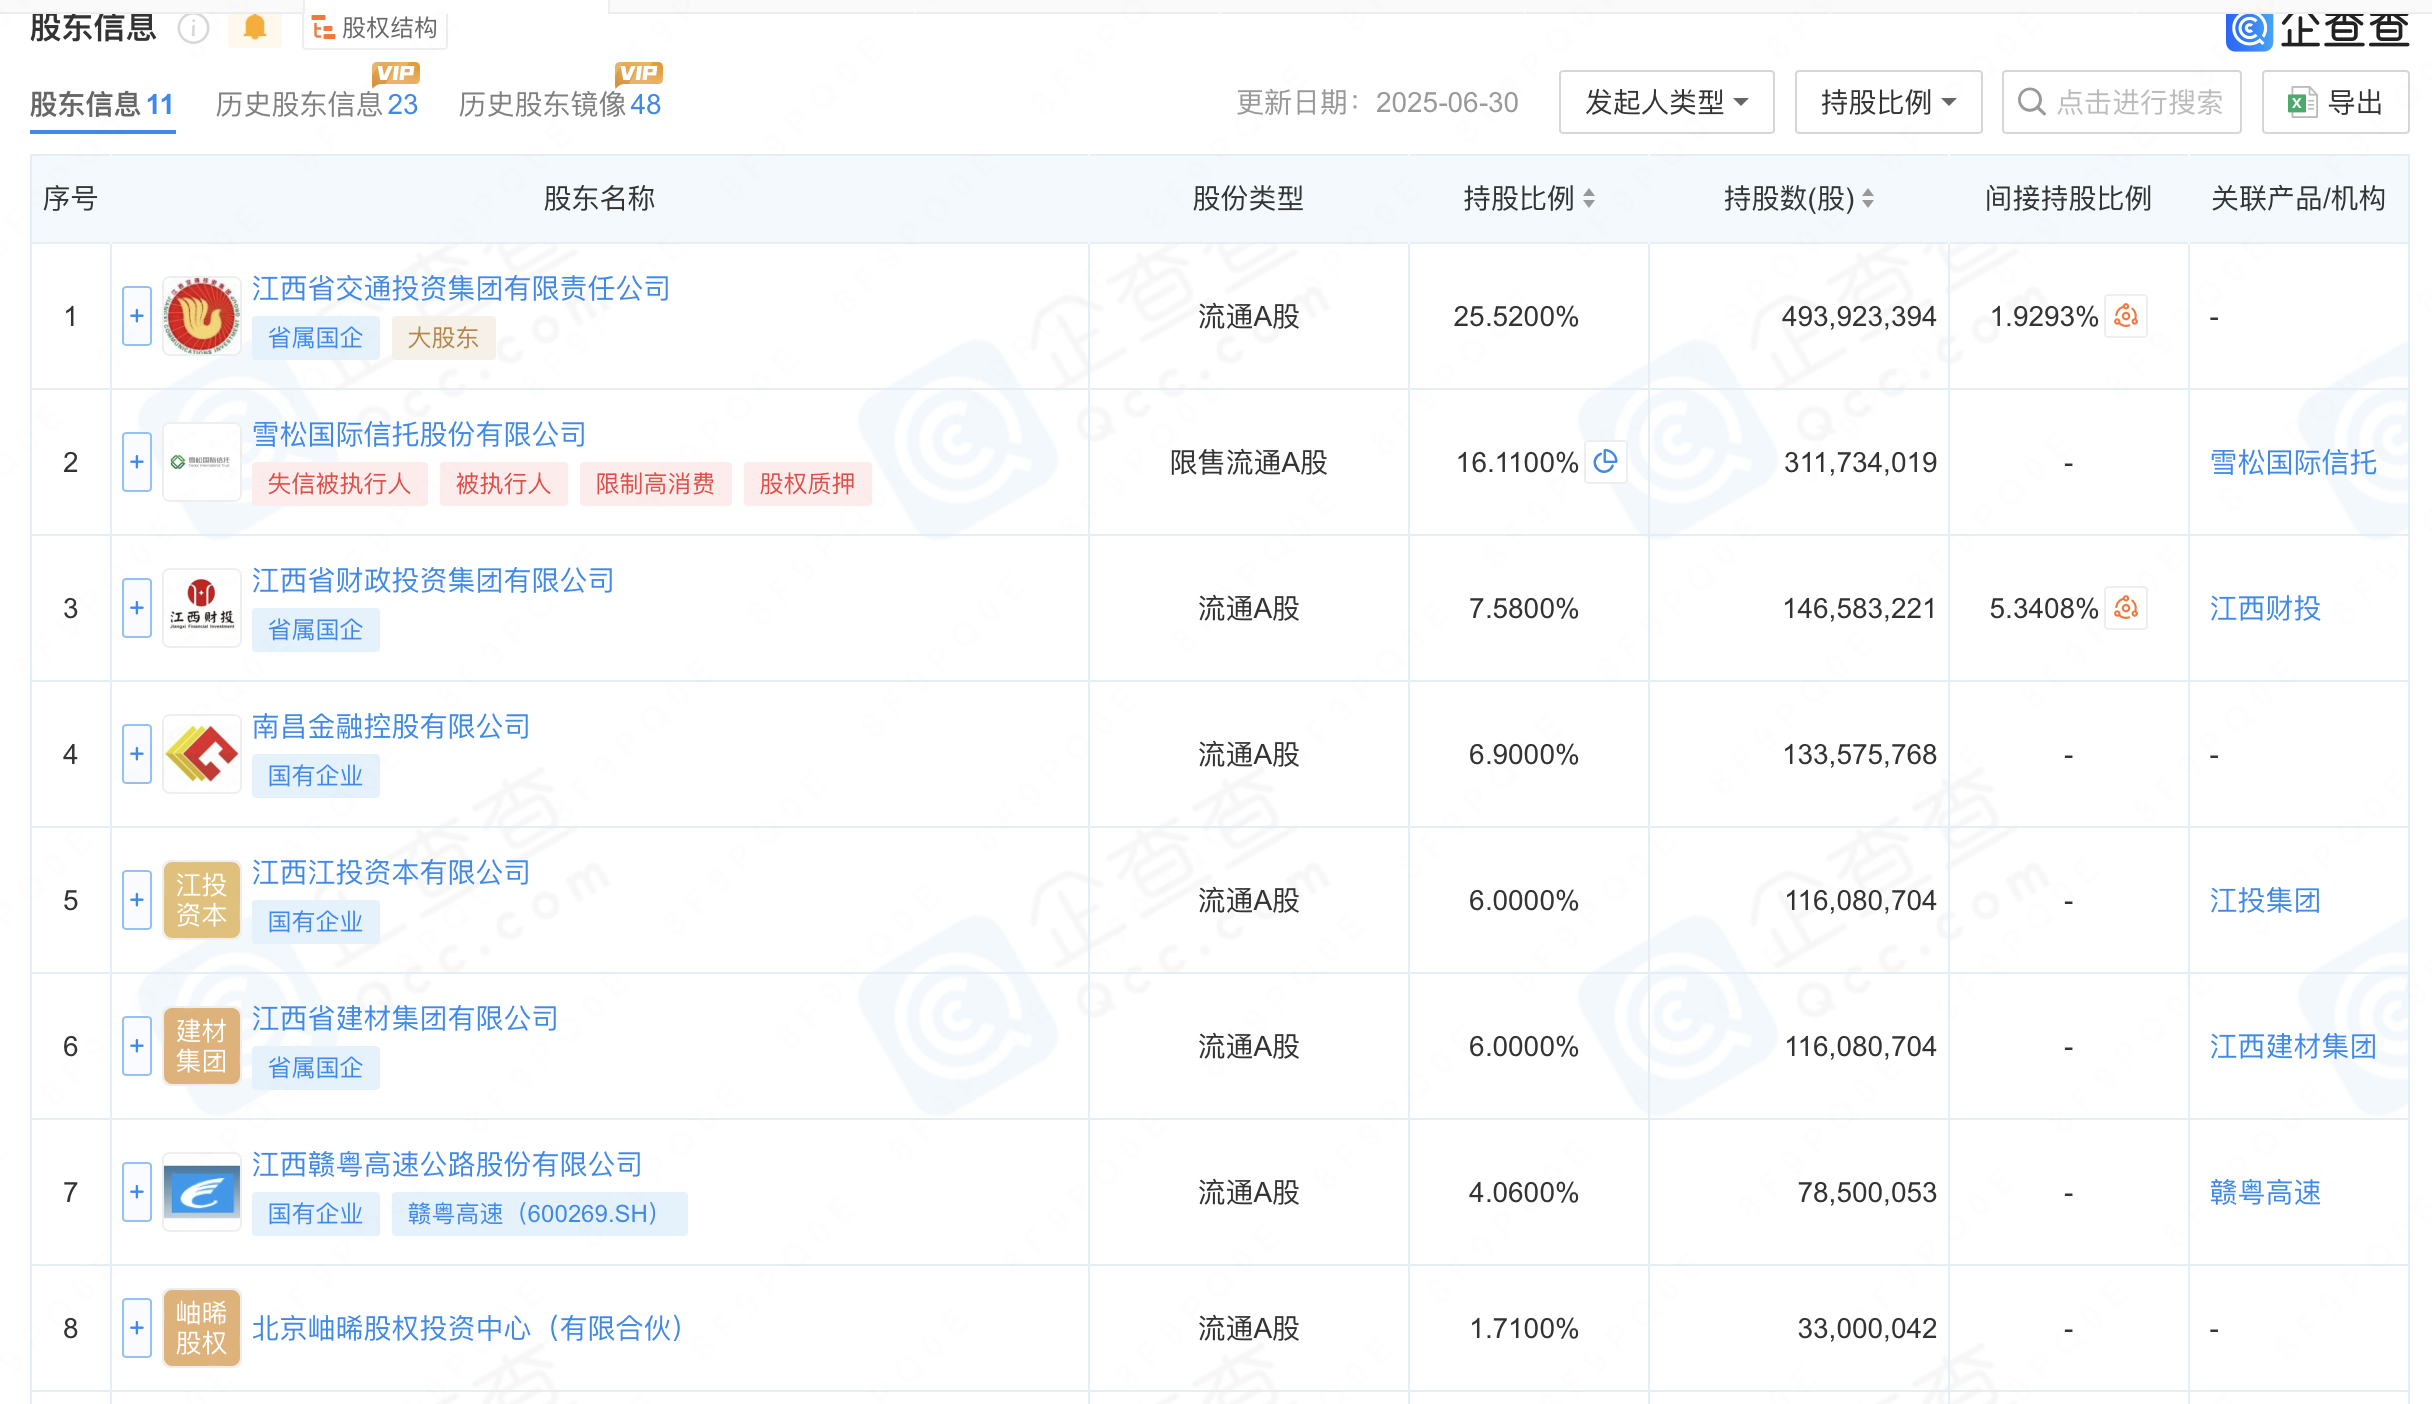
Task: Expand row 2 雪松国际信托 plus button
Action: point(137,462)
